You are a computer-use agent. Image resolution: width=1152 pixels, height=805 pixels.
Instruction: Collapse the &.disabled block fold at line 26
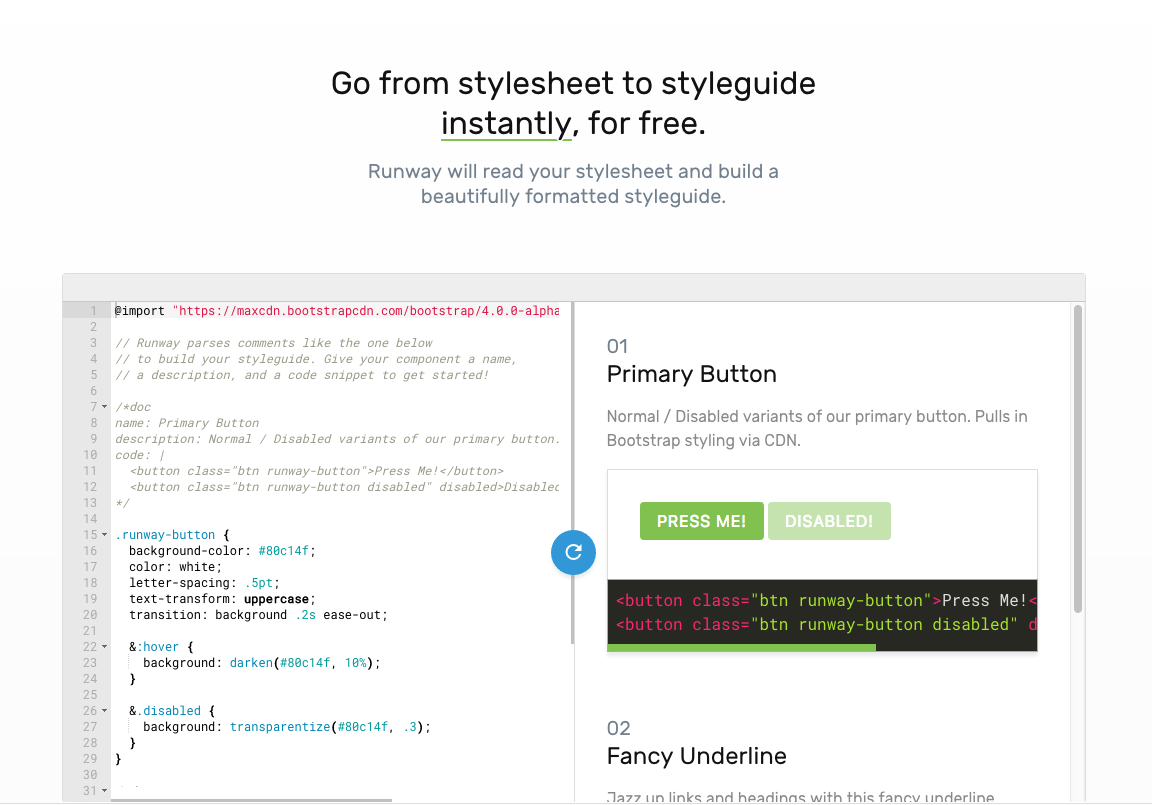click(x=104, y=711)
